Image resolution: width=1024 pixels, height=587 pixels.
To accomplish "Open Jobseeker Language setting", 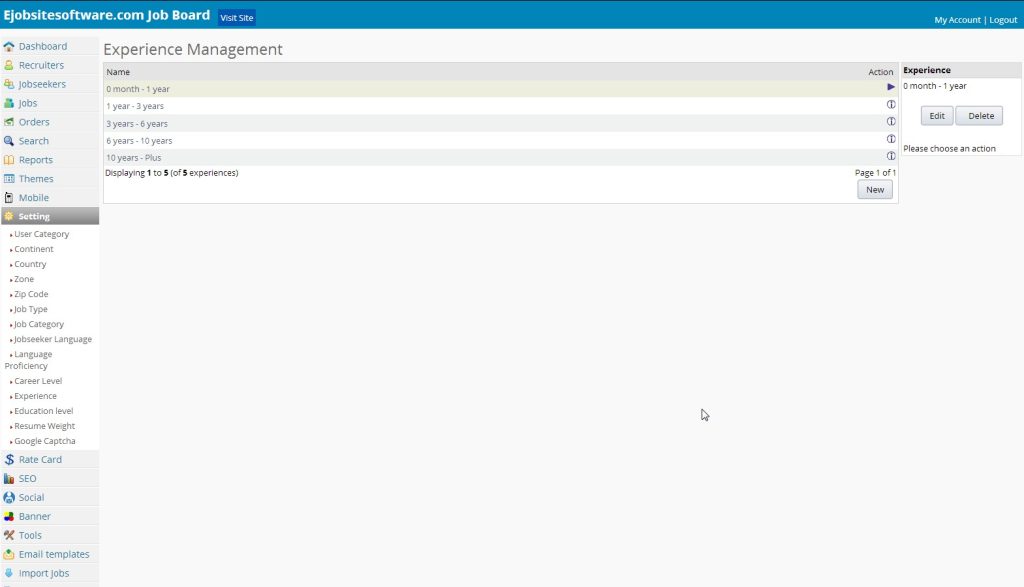I will click(53, 339).
